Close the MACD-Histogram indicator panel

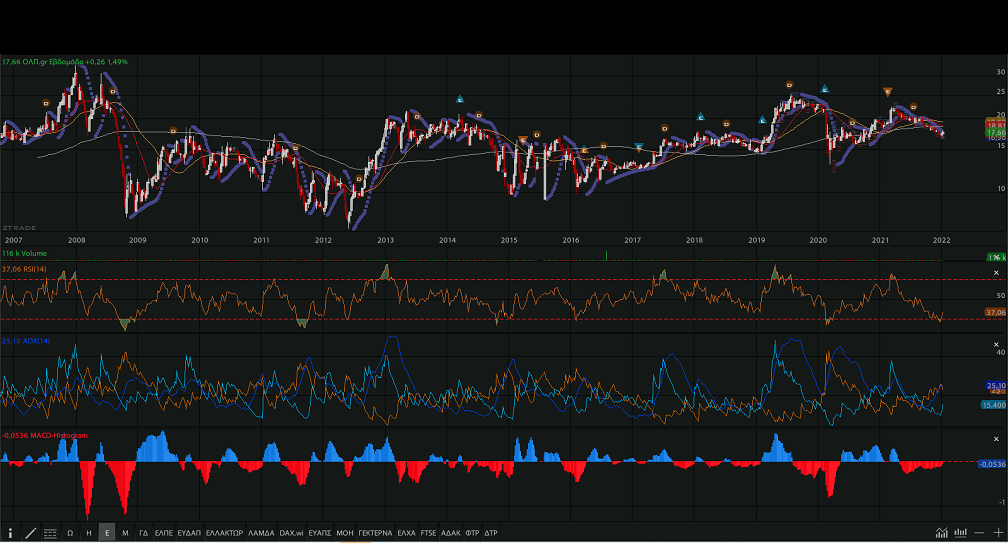[996, 439]
